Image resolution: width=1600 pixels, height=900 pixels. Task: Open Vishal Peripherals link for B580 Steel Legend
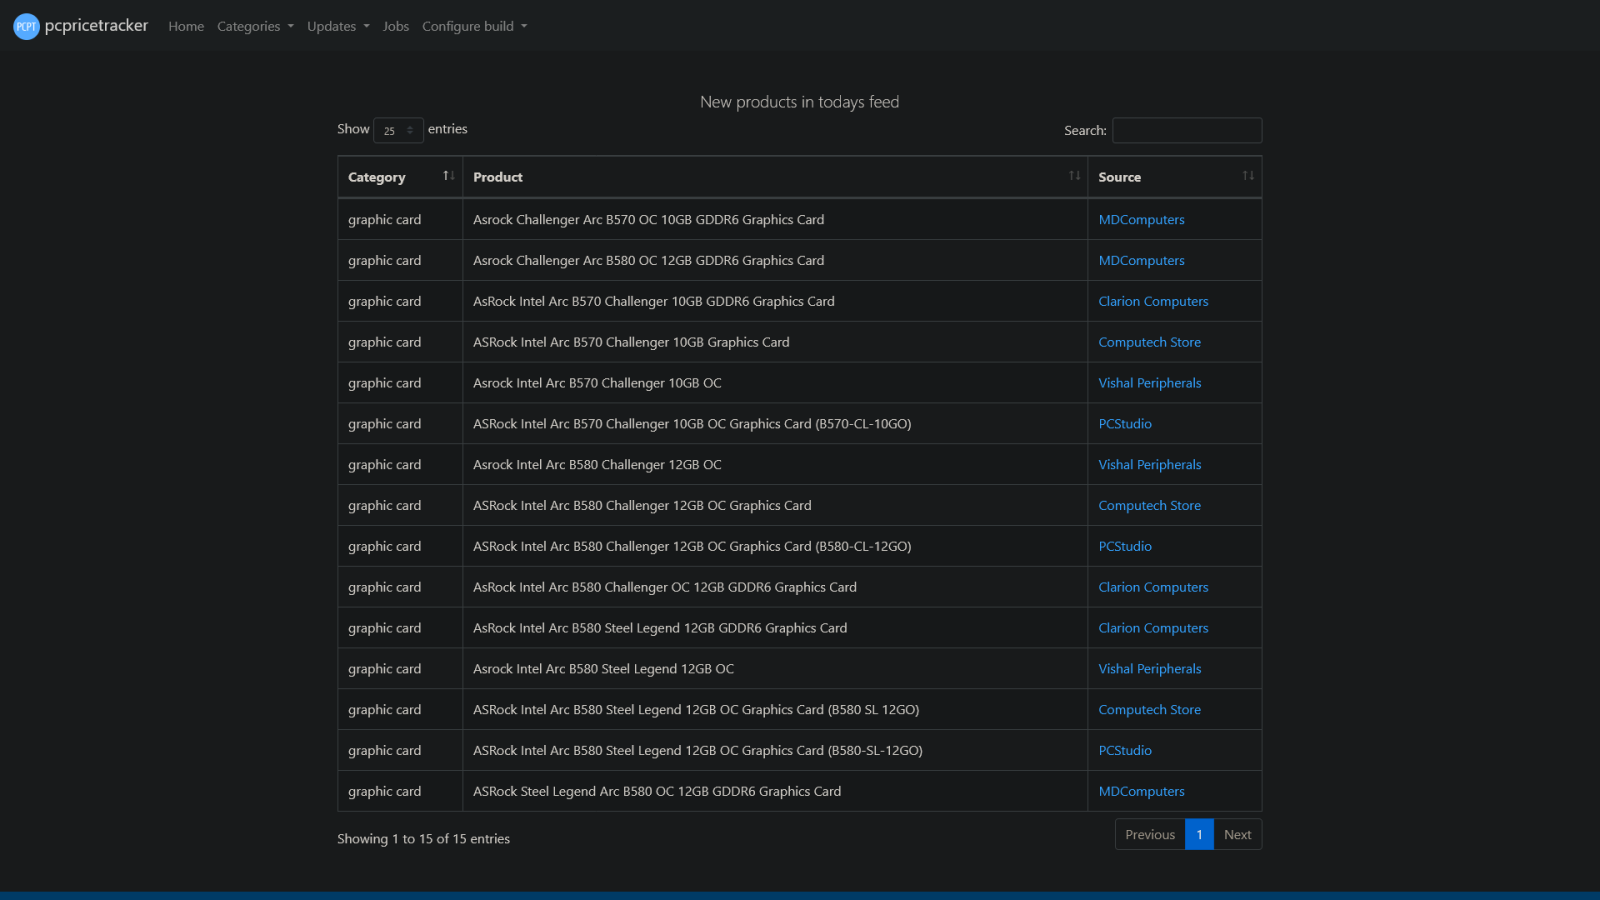(1150, 669)
